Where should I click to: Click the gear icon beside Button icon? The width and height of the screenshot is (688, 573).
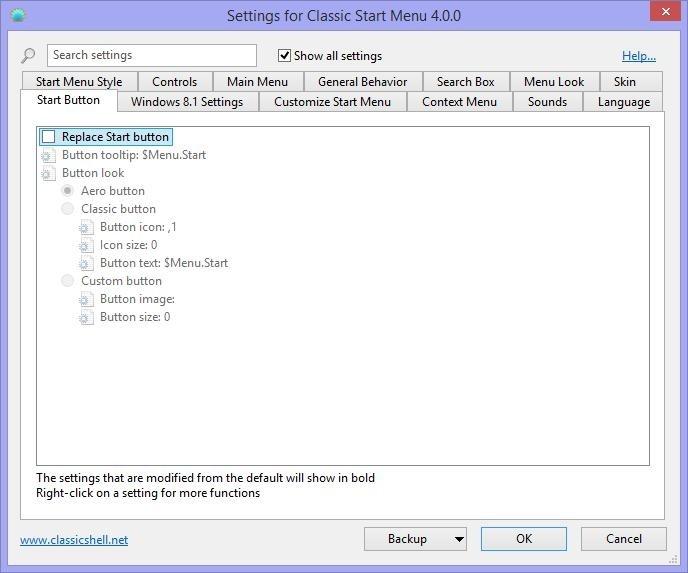[x=86, y=227]
